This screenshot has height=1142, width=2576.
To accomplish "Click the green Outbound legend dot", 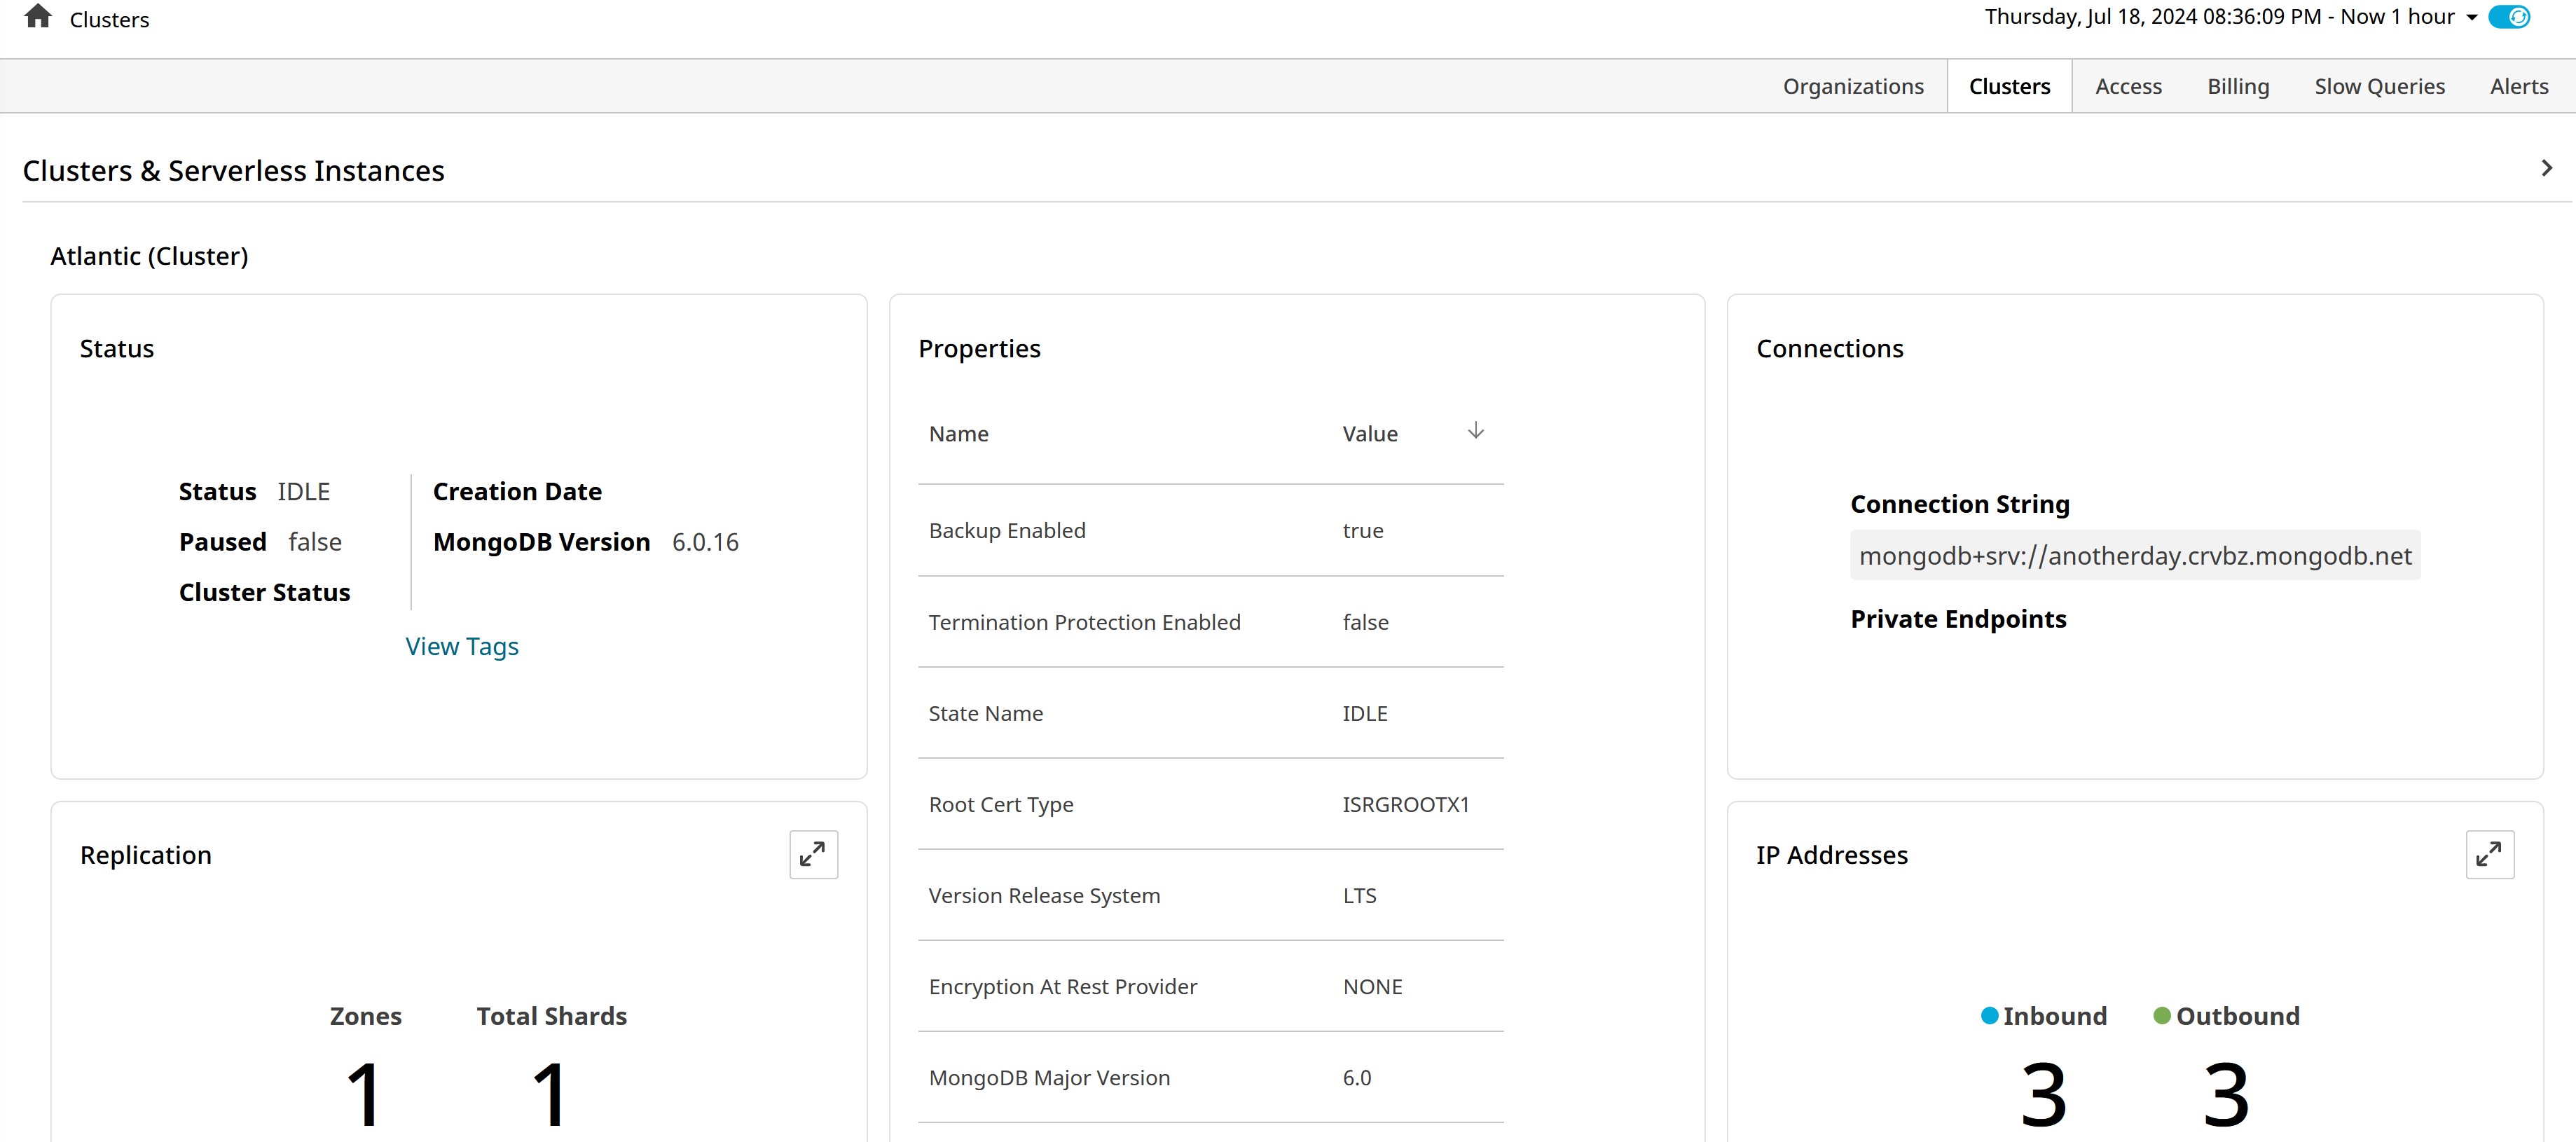I will tap(2161, 1015).
